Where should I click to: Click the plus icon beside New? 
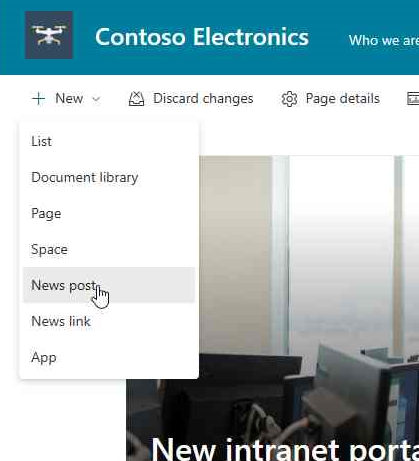(x=38, y=99)
